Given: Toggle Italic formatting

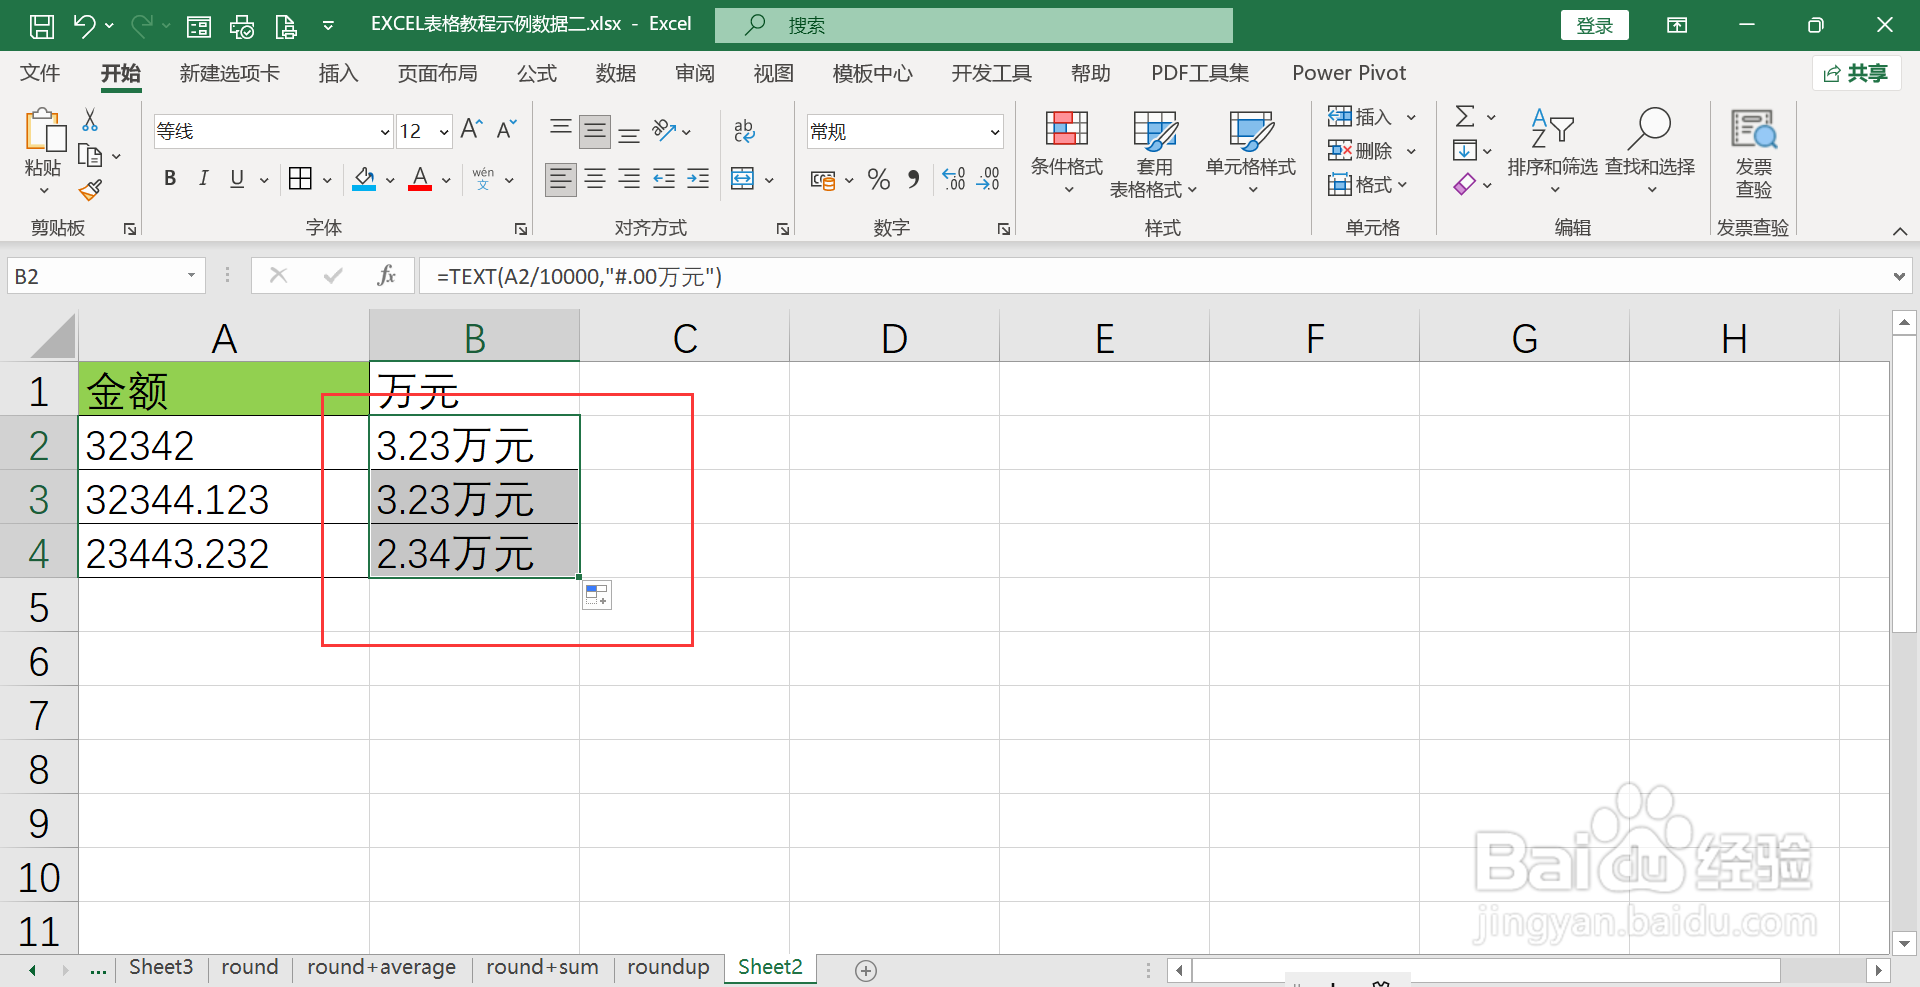Looking at the screenshot, I should pyautogui.click(x=204, y=179).
